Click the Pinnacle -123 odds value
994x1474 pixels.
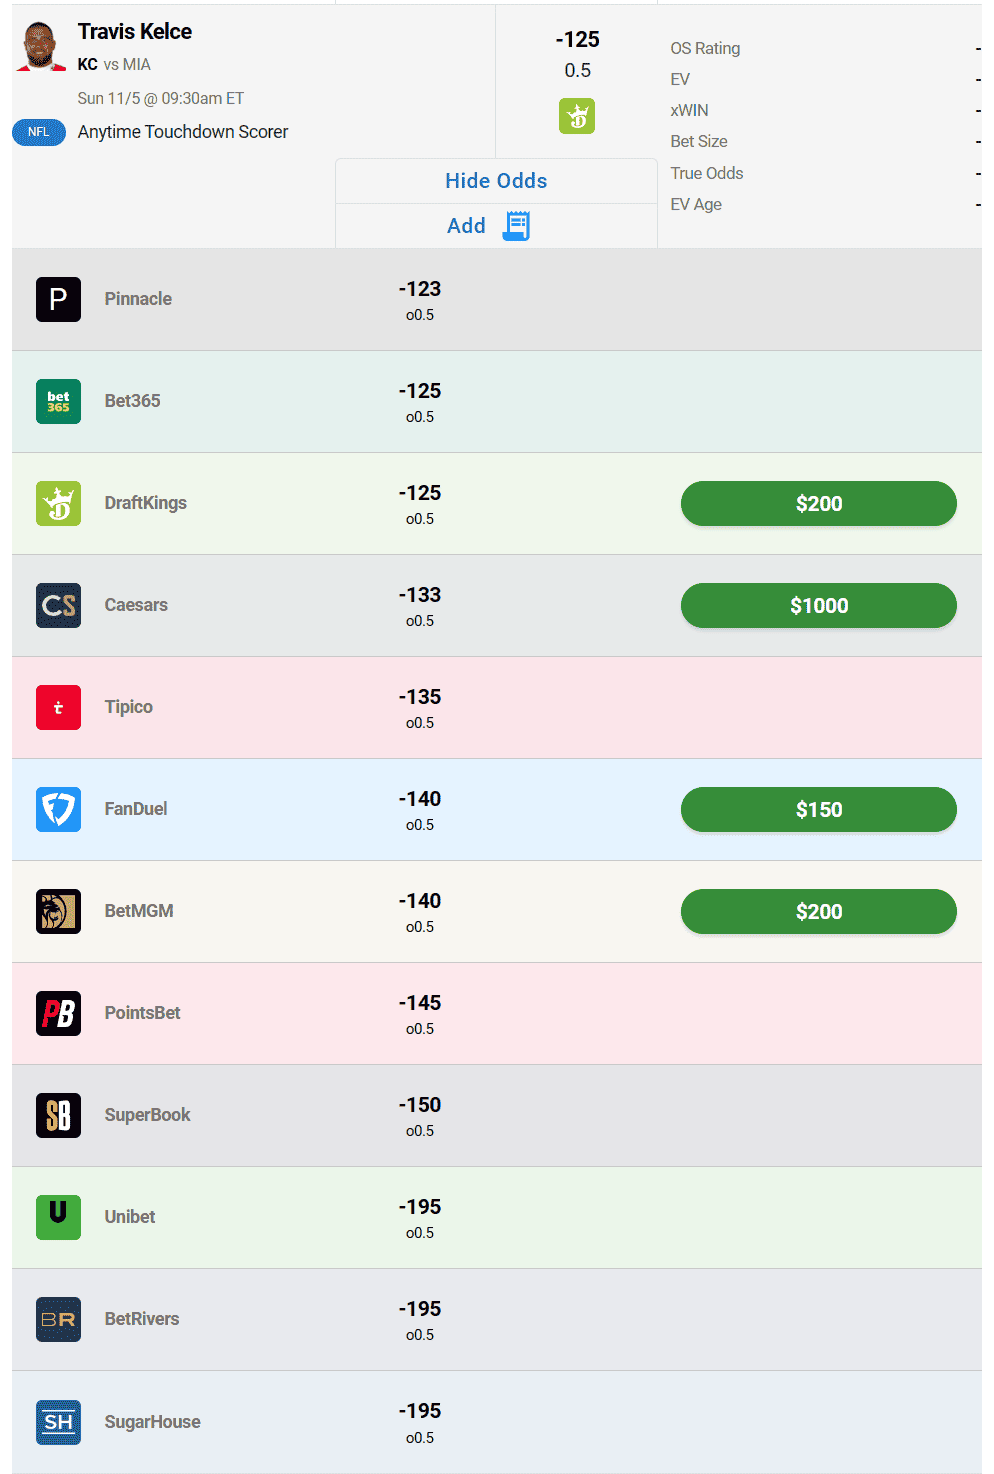coord(420,289)
